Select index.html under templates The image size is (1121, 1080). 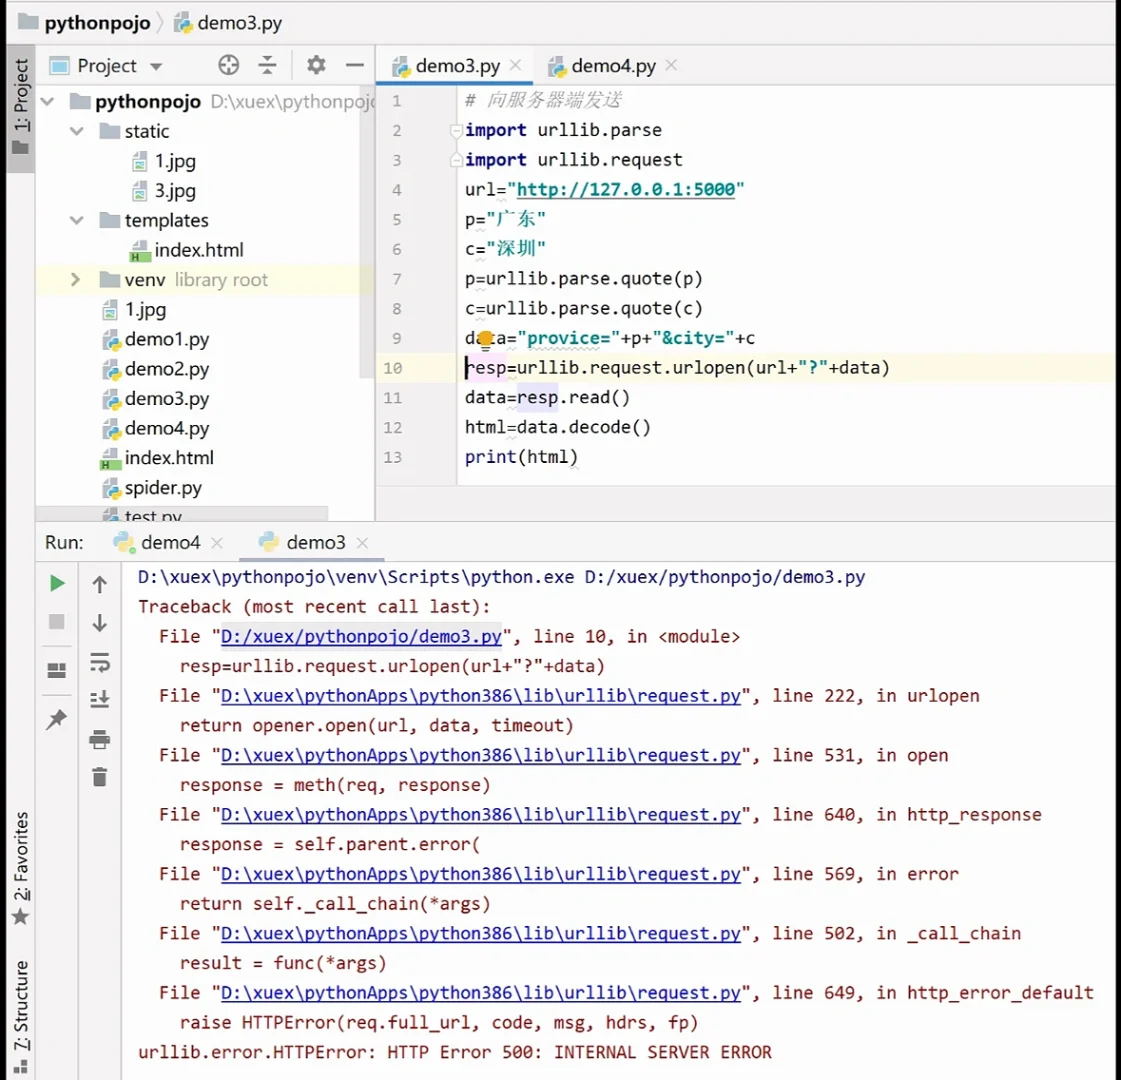(199, 250)
